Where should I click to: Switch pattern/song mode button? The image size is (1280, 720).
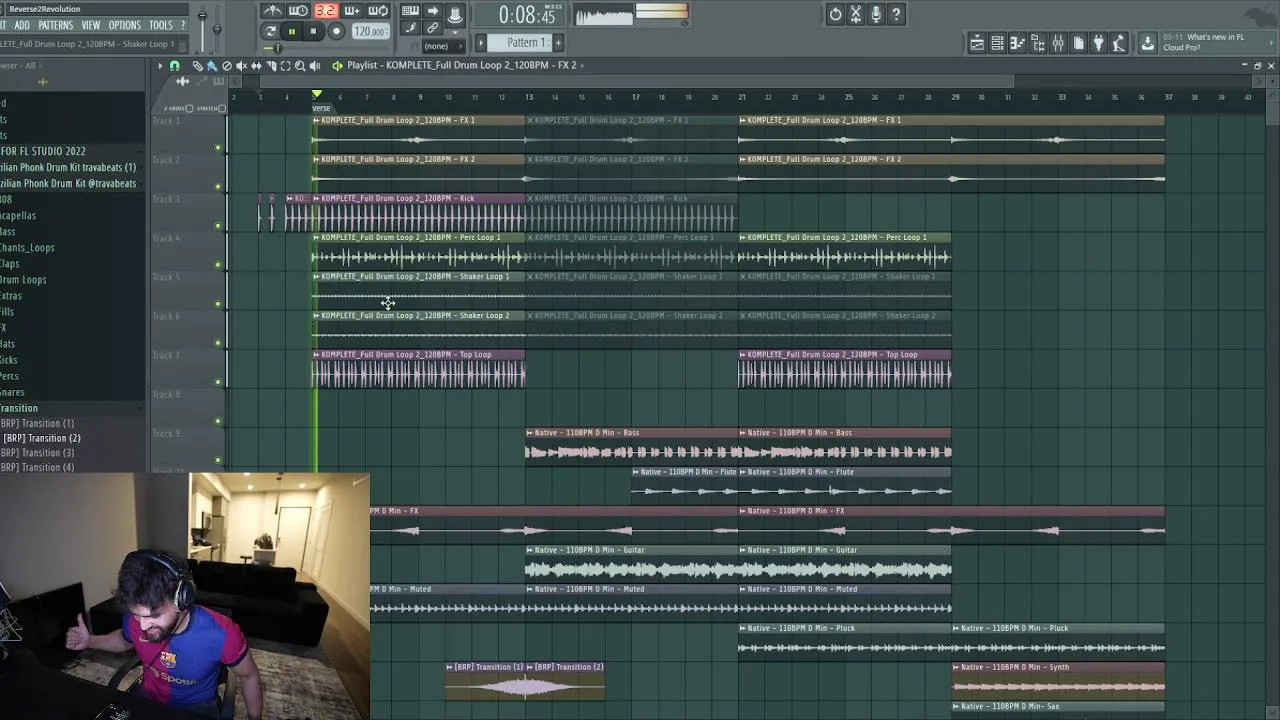point(270,31)
